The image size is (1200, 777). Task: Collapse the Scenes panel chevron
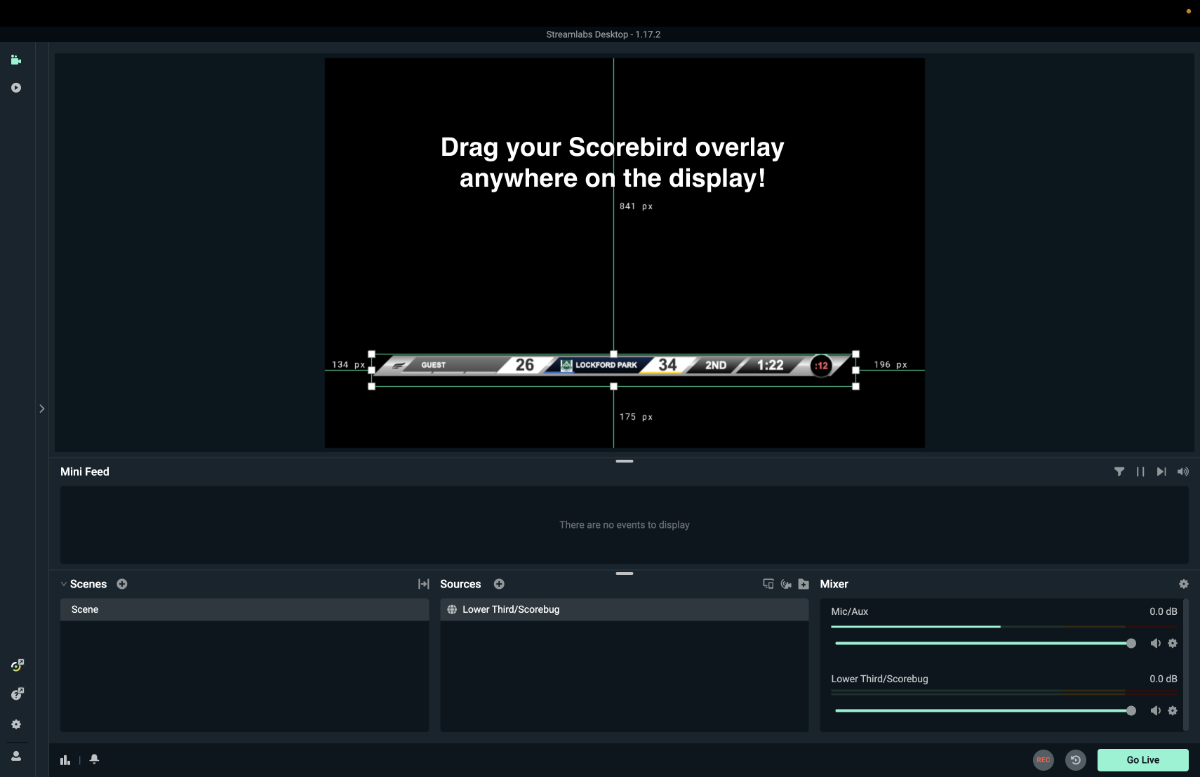point(64,584)
